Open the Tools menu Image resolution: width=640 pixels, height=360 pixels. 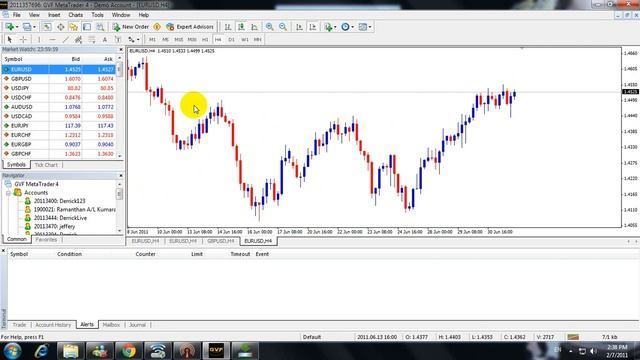97,15
